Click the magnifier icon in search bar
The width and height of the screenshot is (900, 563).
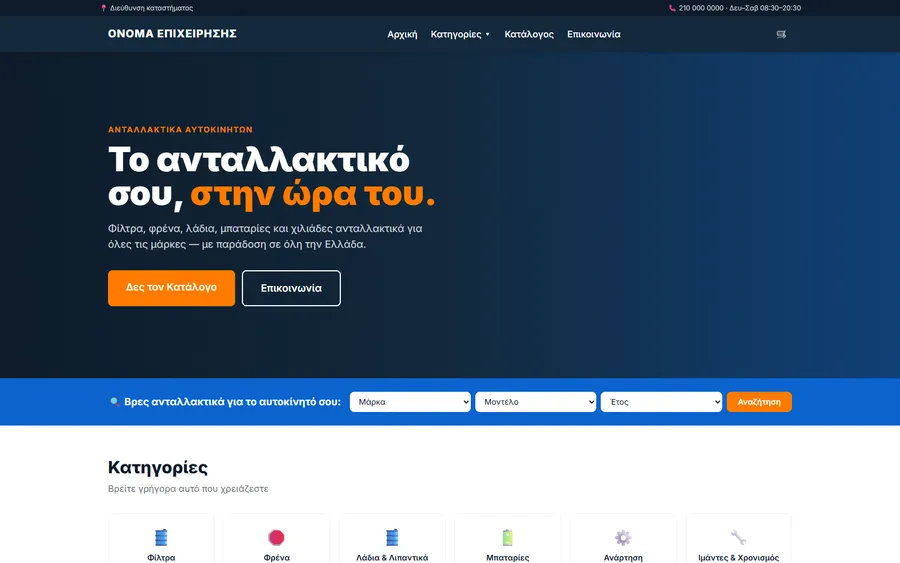point(114,402)
